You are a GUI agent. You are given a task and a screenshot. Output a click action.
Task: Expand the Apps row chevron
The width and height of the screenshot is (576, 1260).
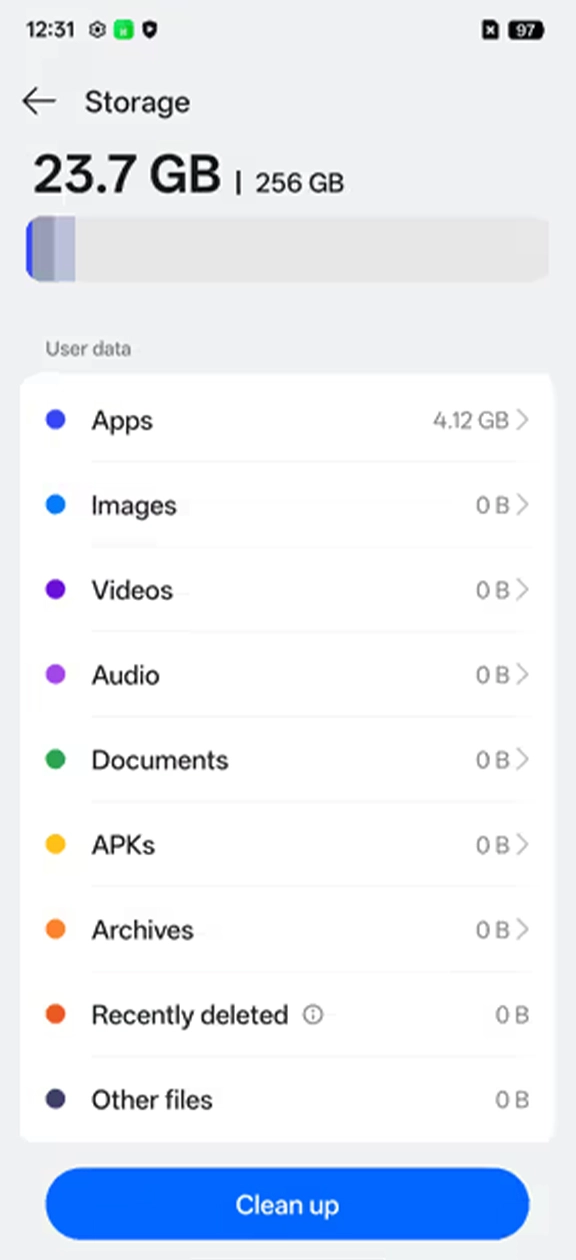coord(522,420)
